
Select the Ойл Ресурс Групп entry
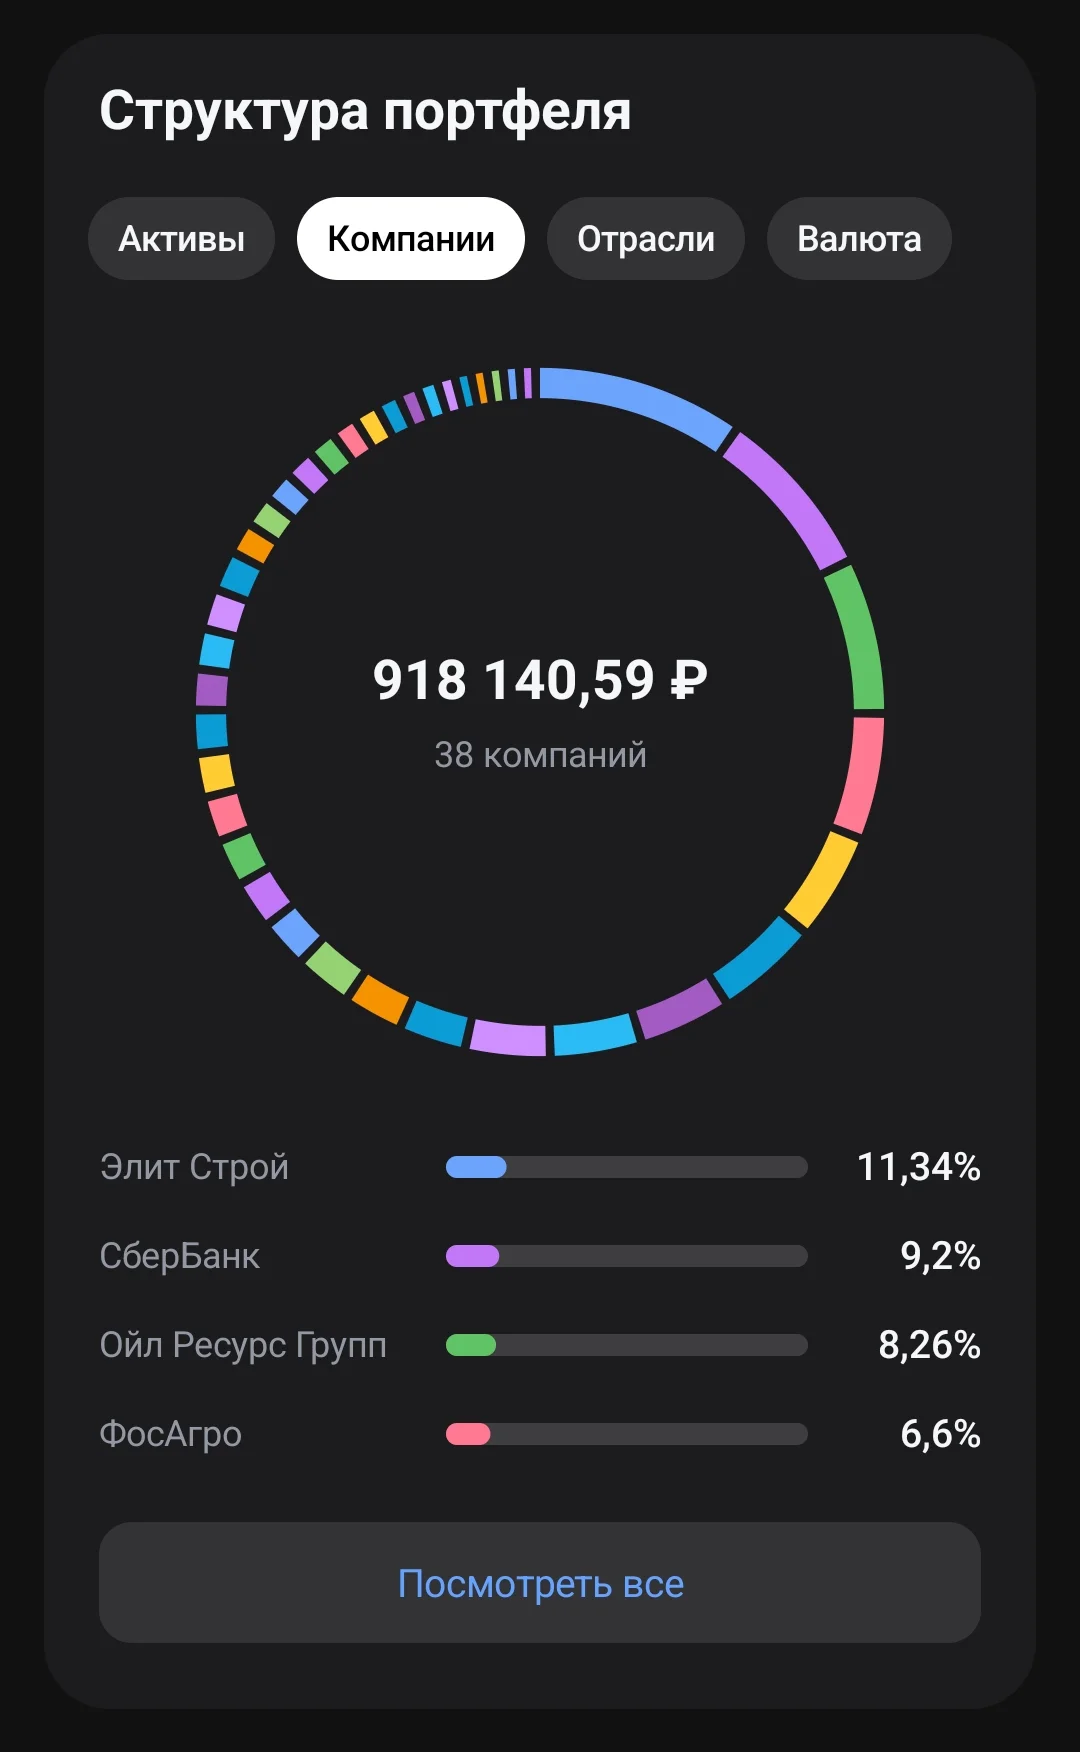(x=540, y=1345)
